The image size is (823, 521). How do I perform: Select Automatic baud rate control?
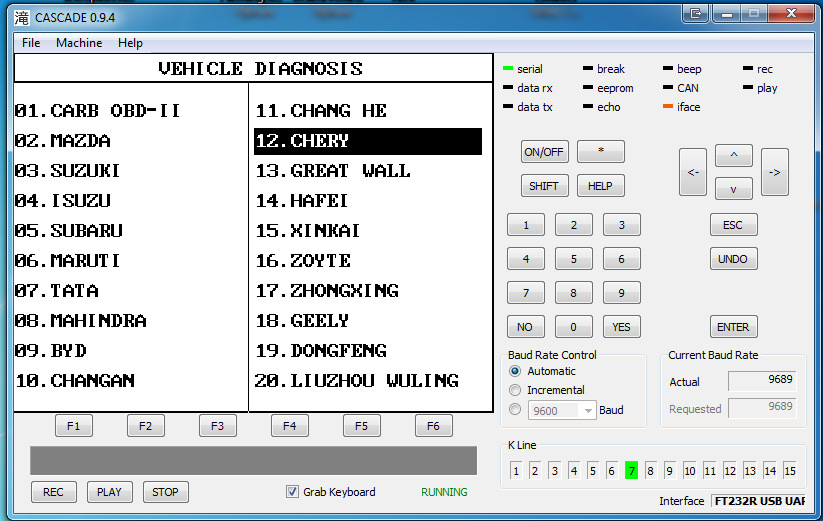515,371
